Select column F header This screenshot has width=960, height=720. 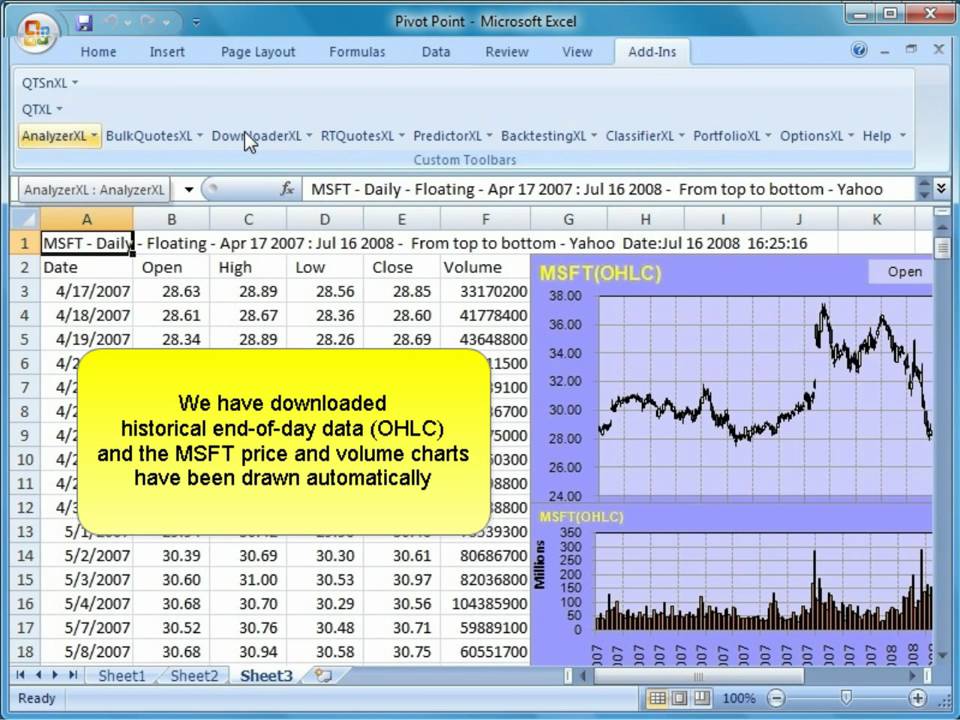485,219
